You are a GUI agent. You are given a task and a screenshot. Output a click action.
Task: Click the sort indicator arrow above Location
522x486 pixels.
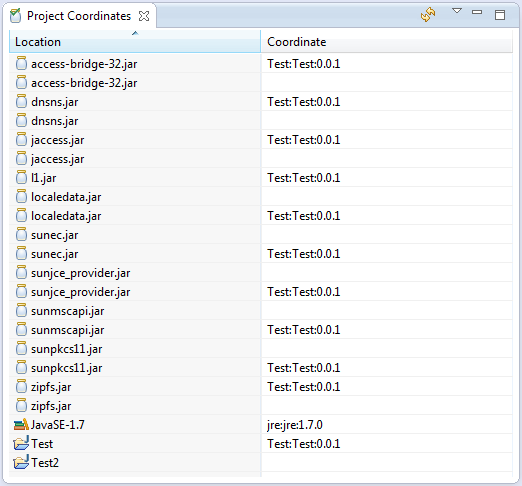click(x=135, y=33)
